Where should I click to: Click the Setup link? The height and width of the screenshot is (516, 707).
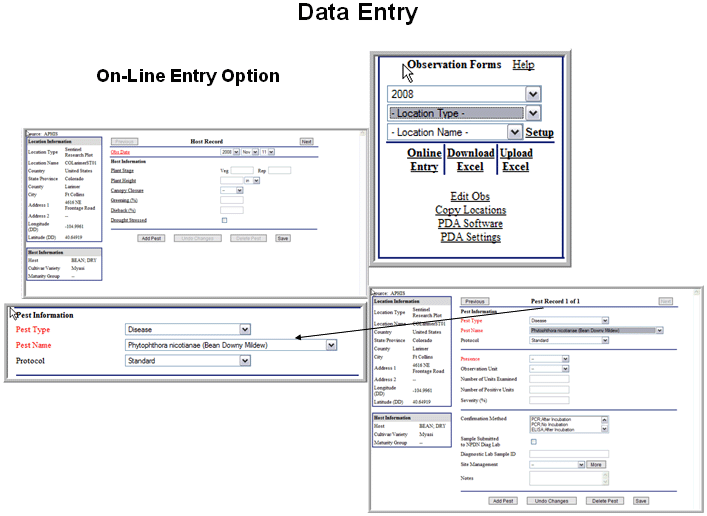540,132
